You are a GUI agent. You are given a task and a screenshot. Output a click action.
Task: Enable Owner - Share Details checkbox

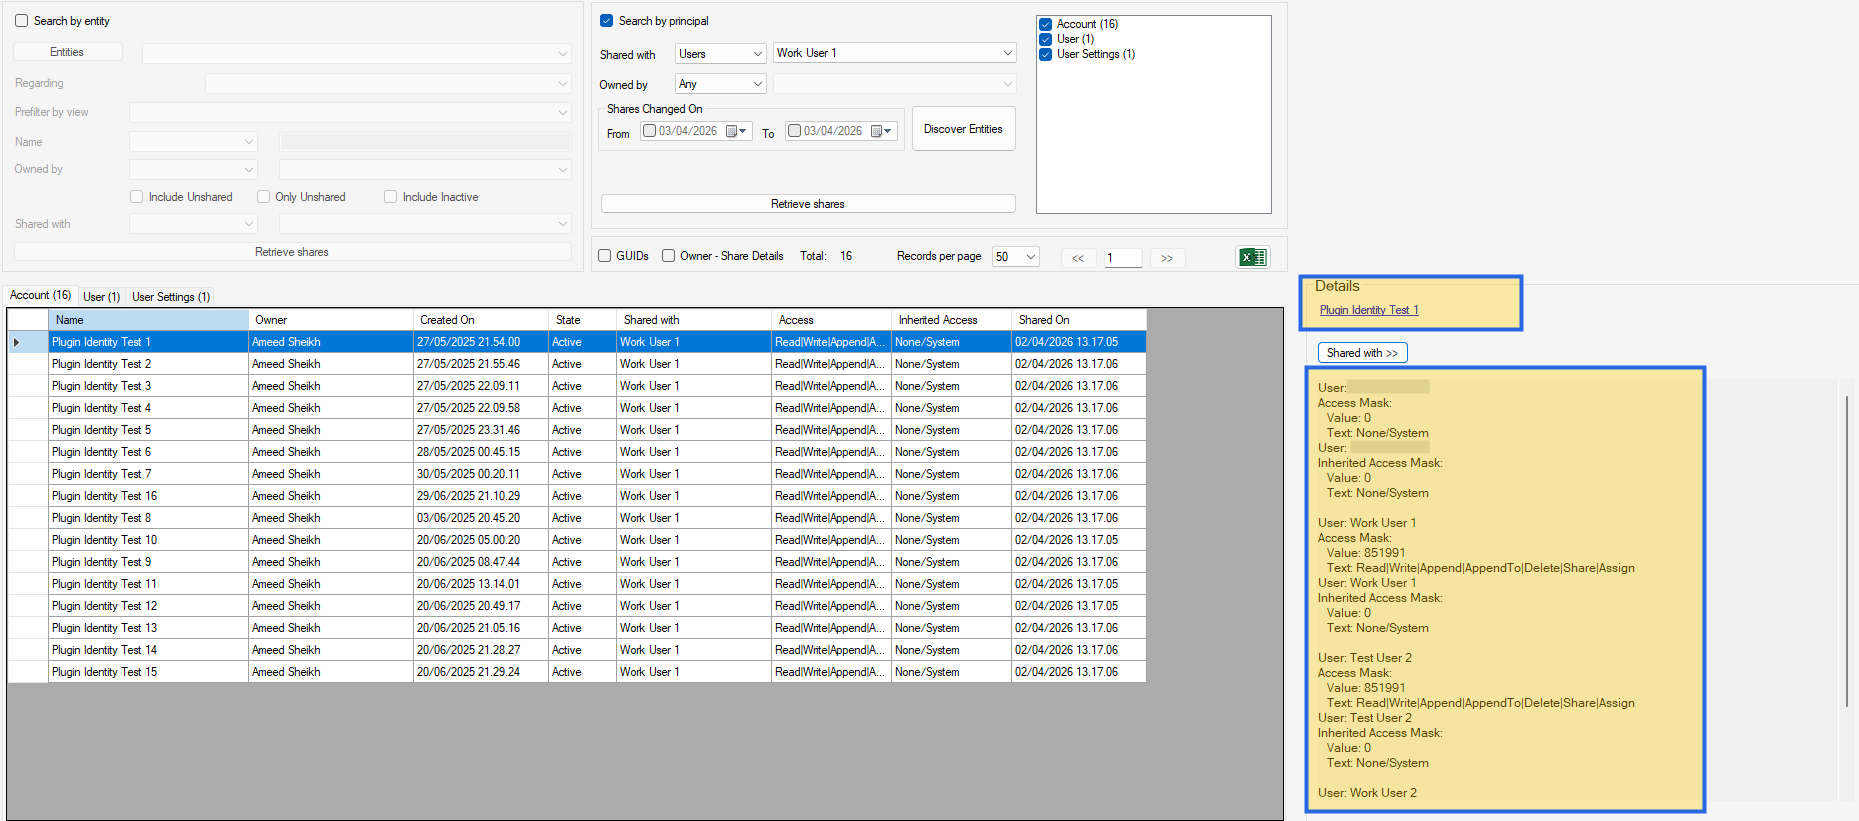(x=668, y=256)
